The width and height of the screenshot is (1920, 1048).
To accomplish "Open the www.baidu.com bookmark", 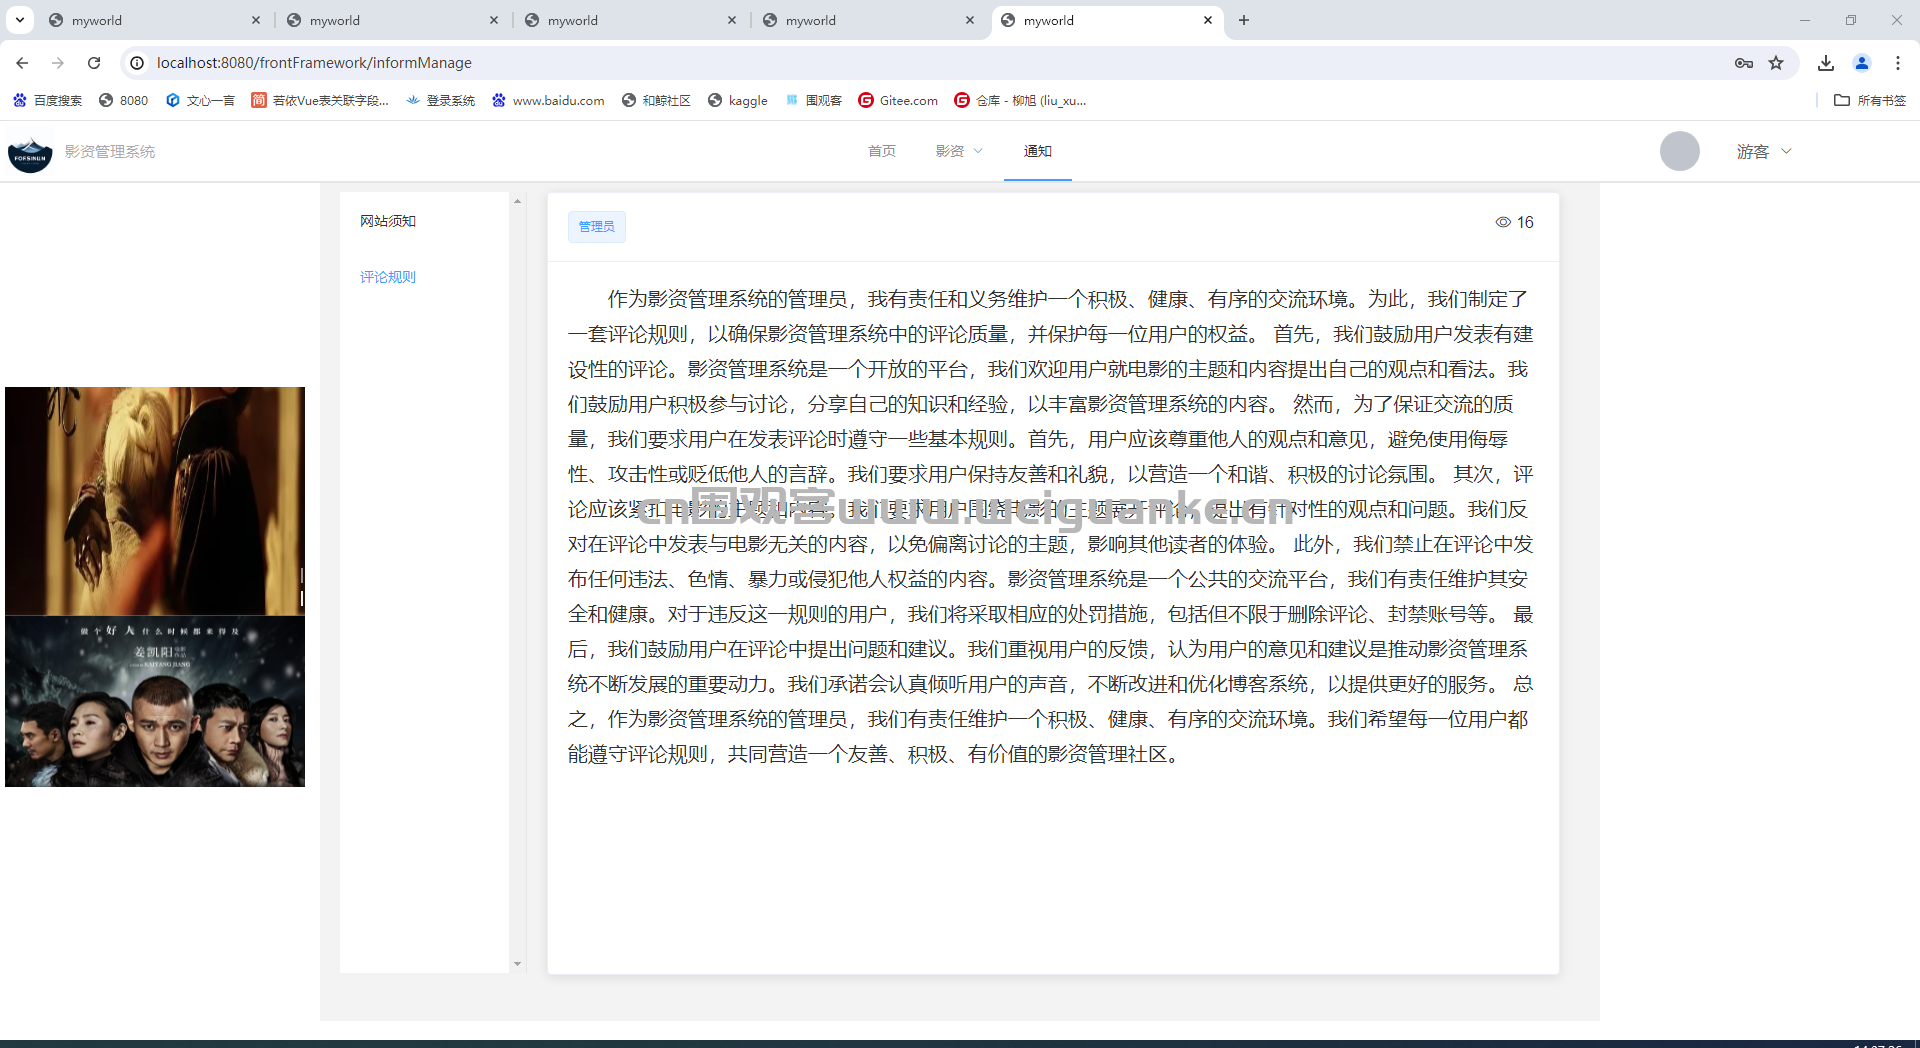I will [548, 100].
